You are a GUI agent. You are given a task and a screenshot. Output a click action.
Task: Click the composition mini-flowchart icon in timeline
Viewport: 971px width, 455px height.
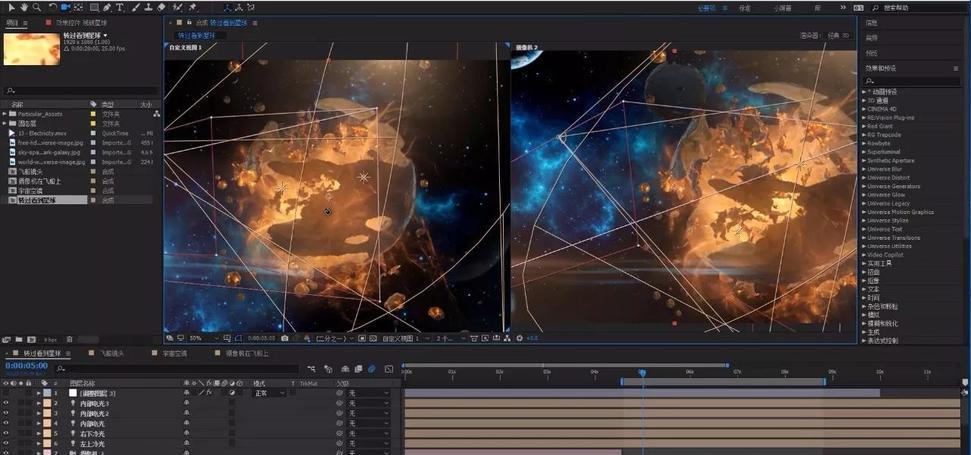point(311,369)
